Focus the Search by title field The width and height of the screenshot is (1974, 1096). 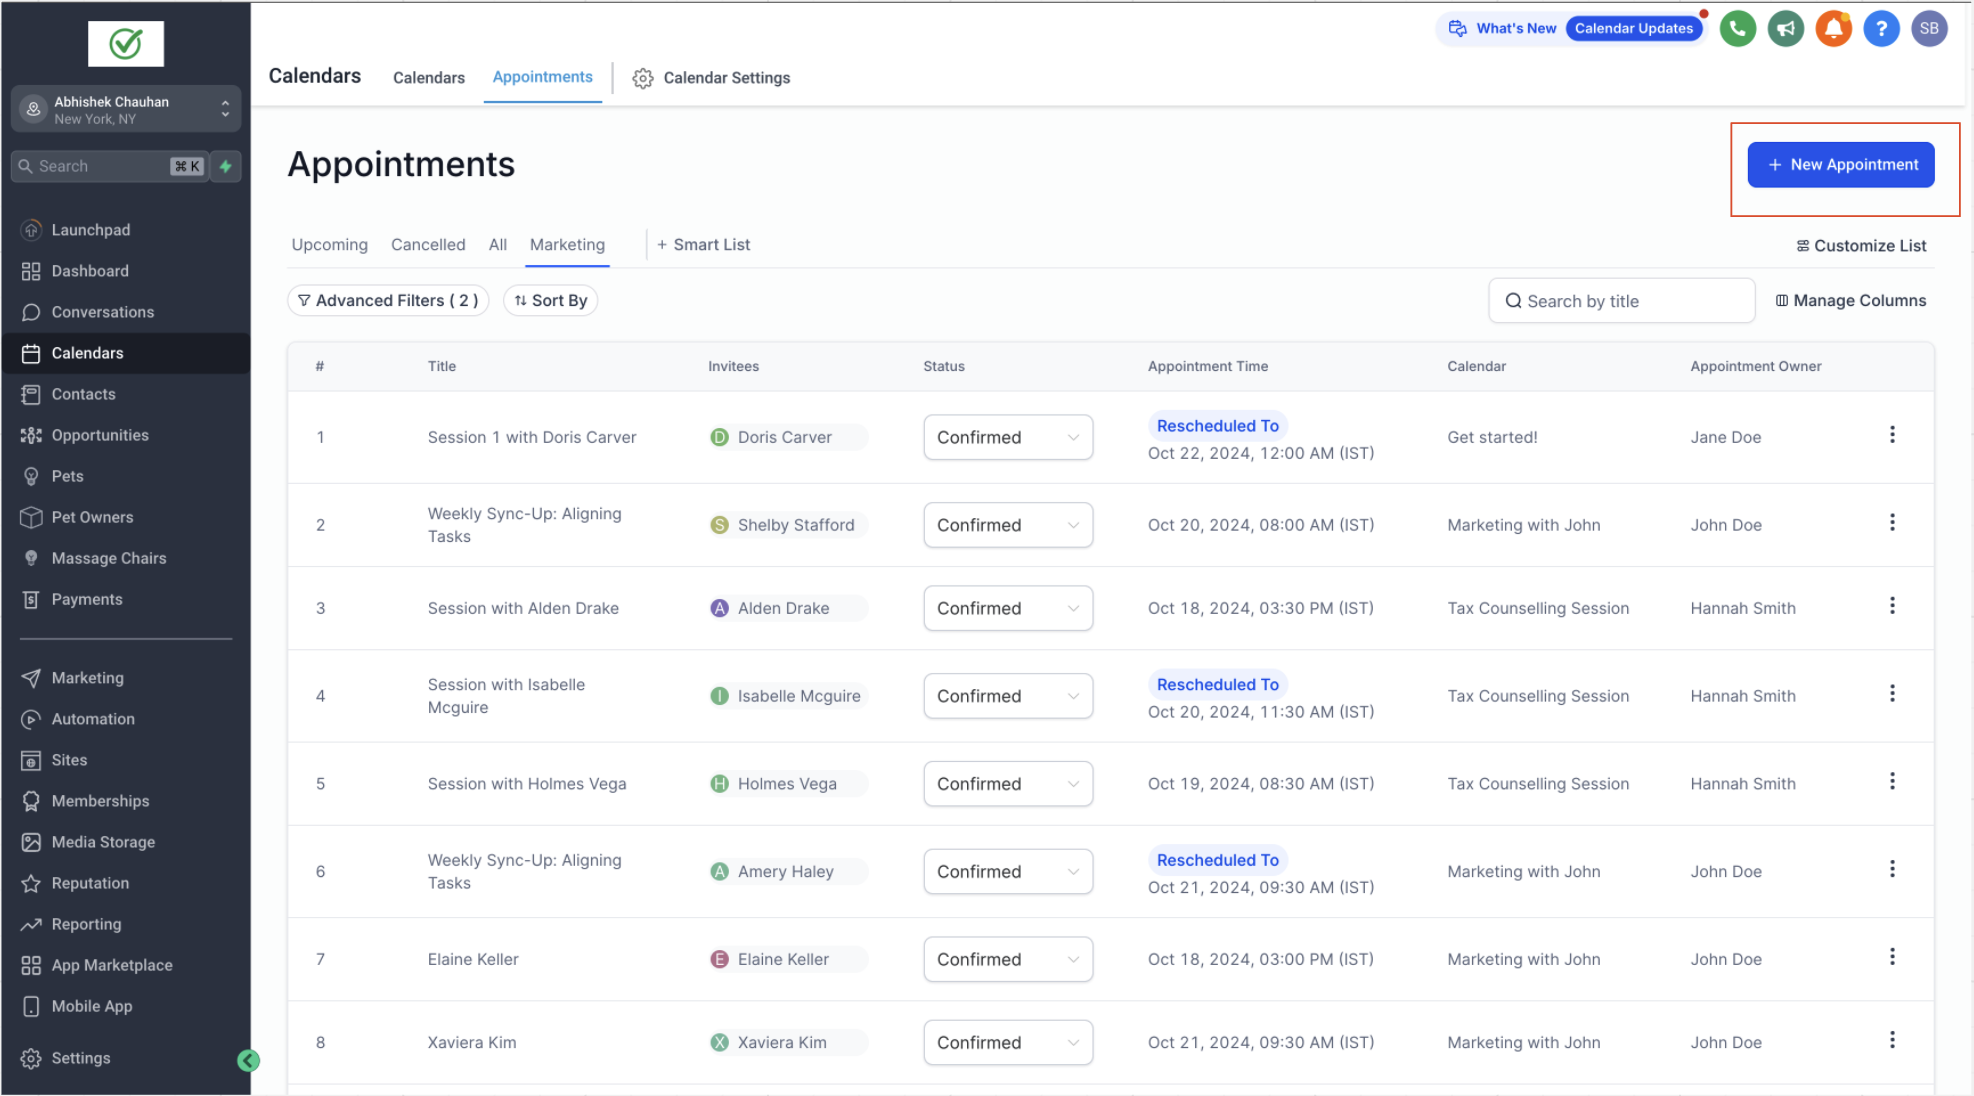click(1621, 301)
